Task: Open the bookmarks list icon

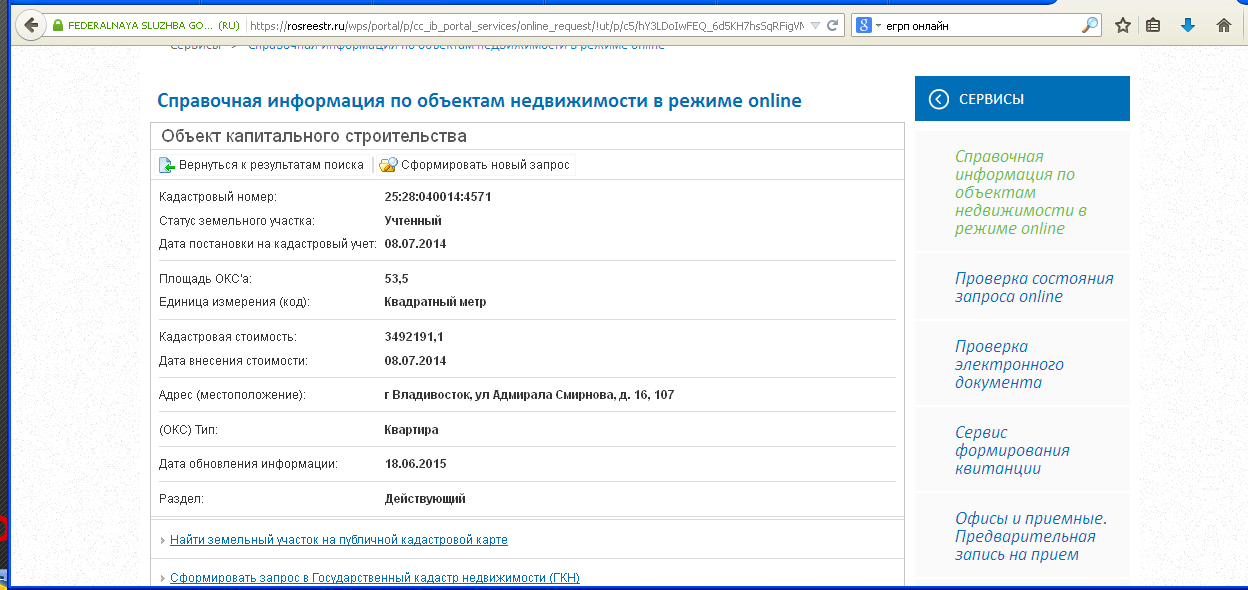Action: click(1153, 25)
